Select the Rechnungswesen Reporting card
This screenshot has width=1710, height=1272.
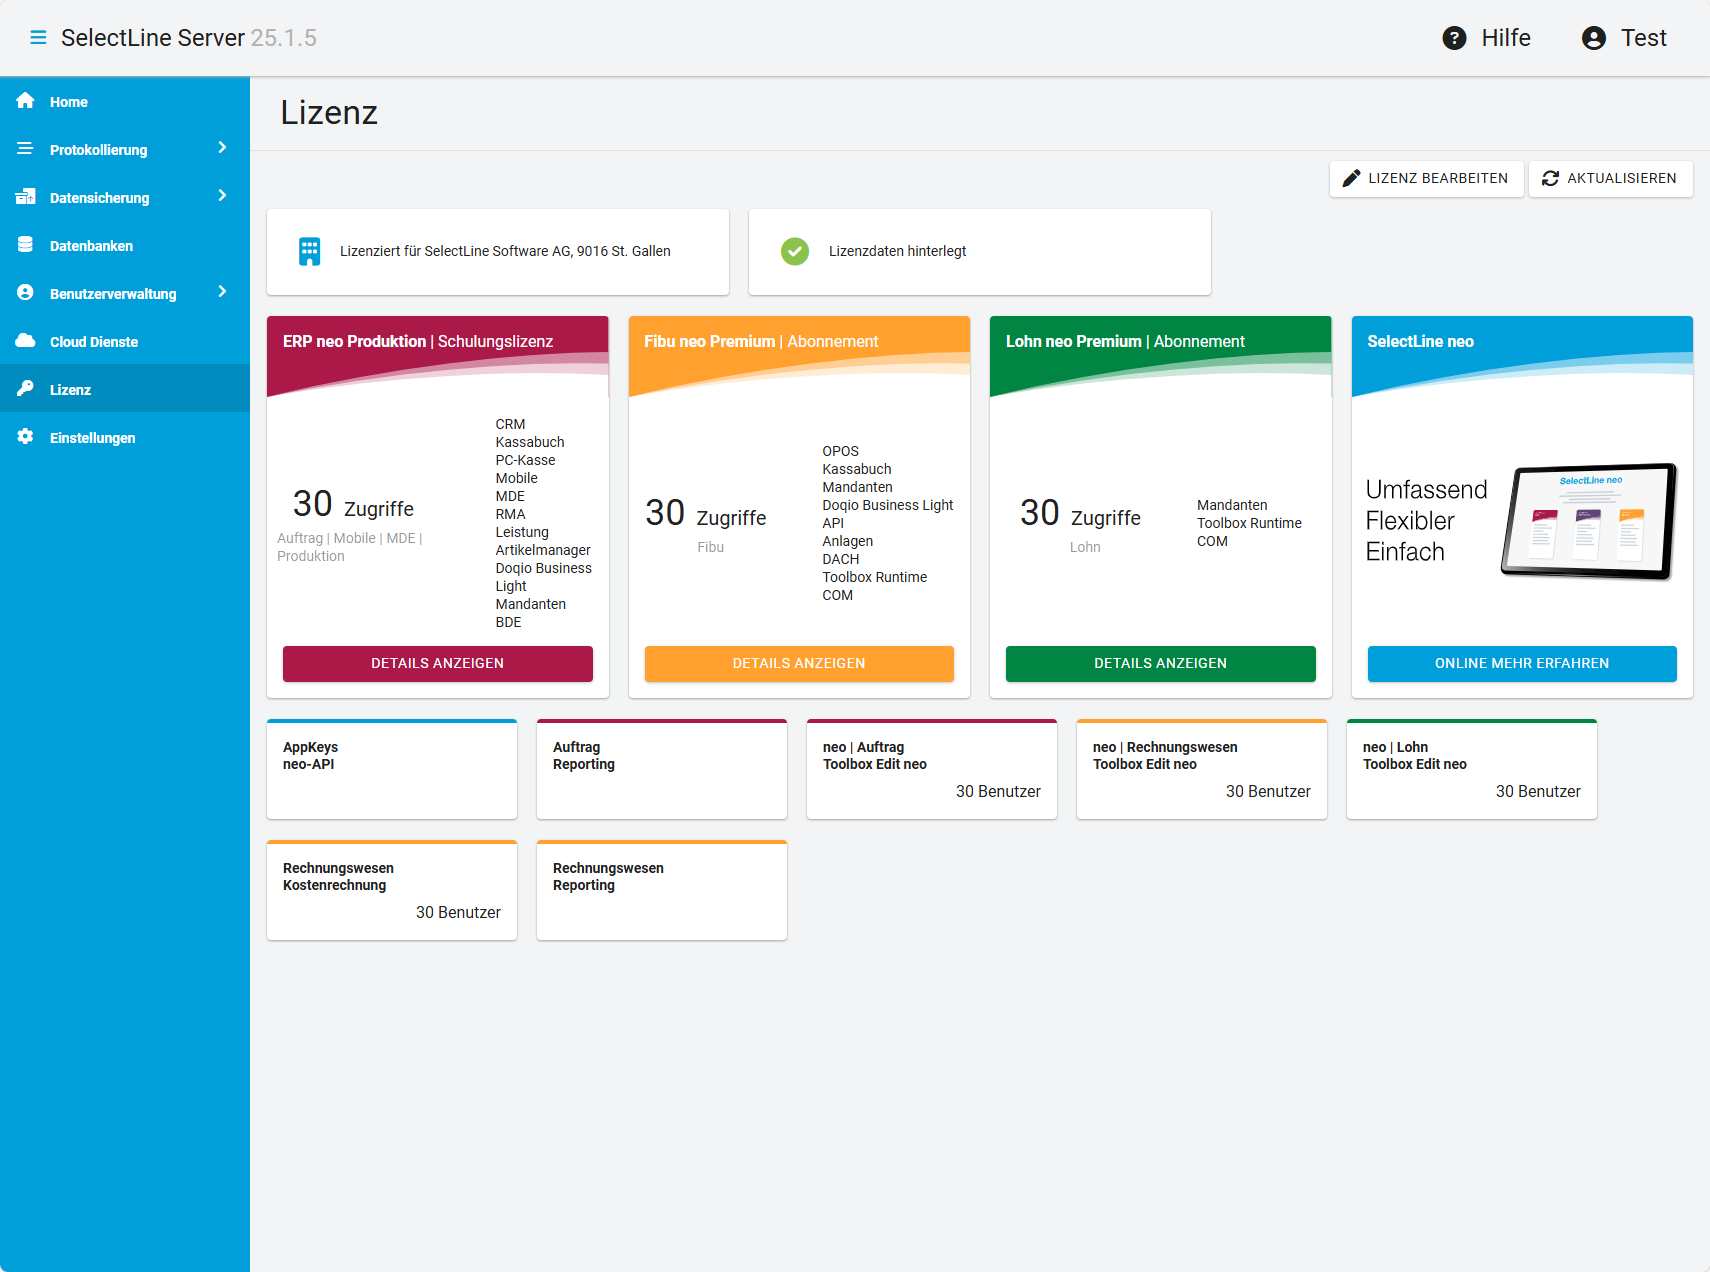coord(662,890)
